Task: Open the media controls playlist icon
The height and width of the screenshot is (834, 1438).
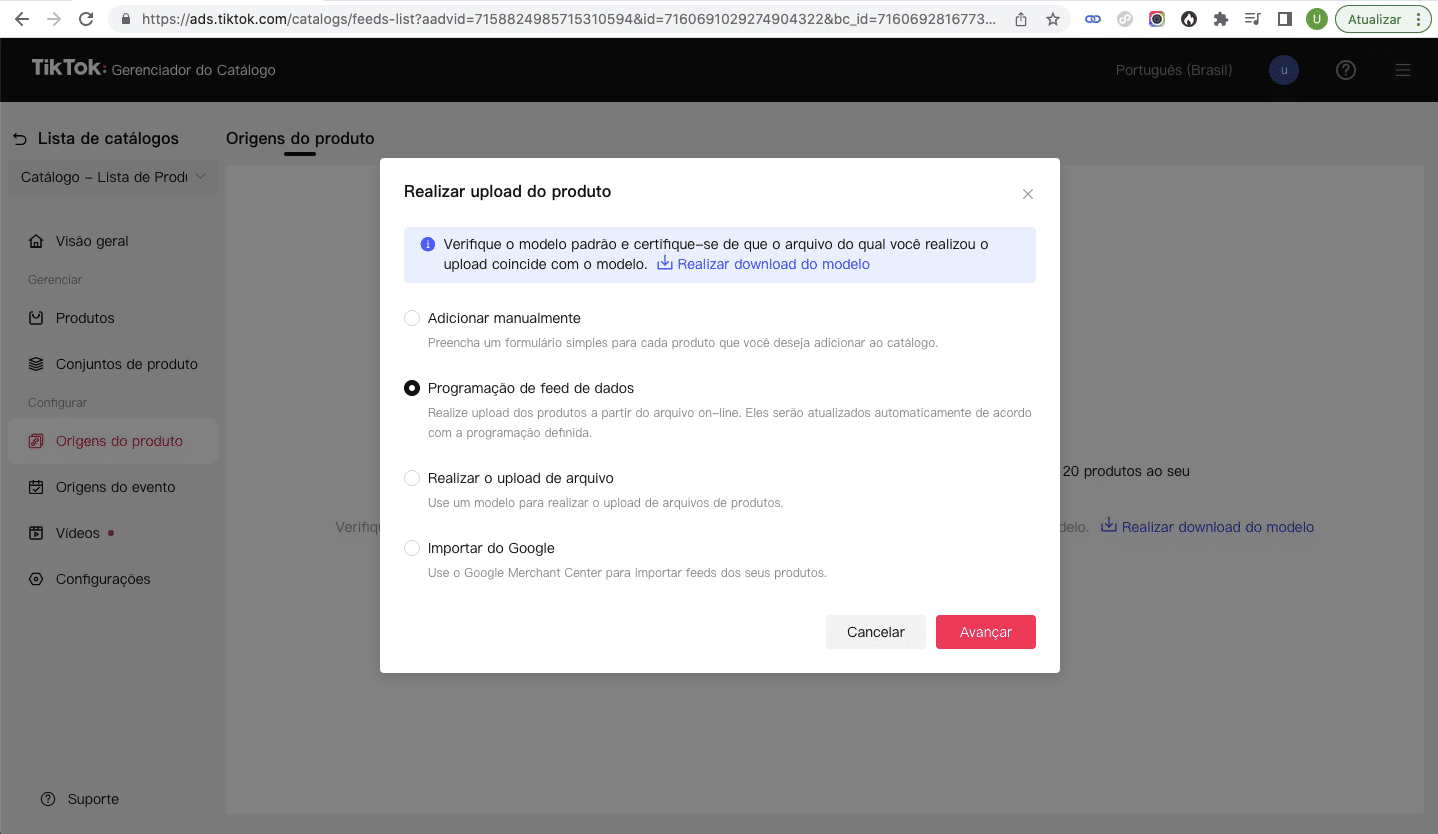Action: [1253, 19]
